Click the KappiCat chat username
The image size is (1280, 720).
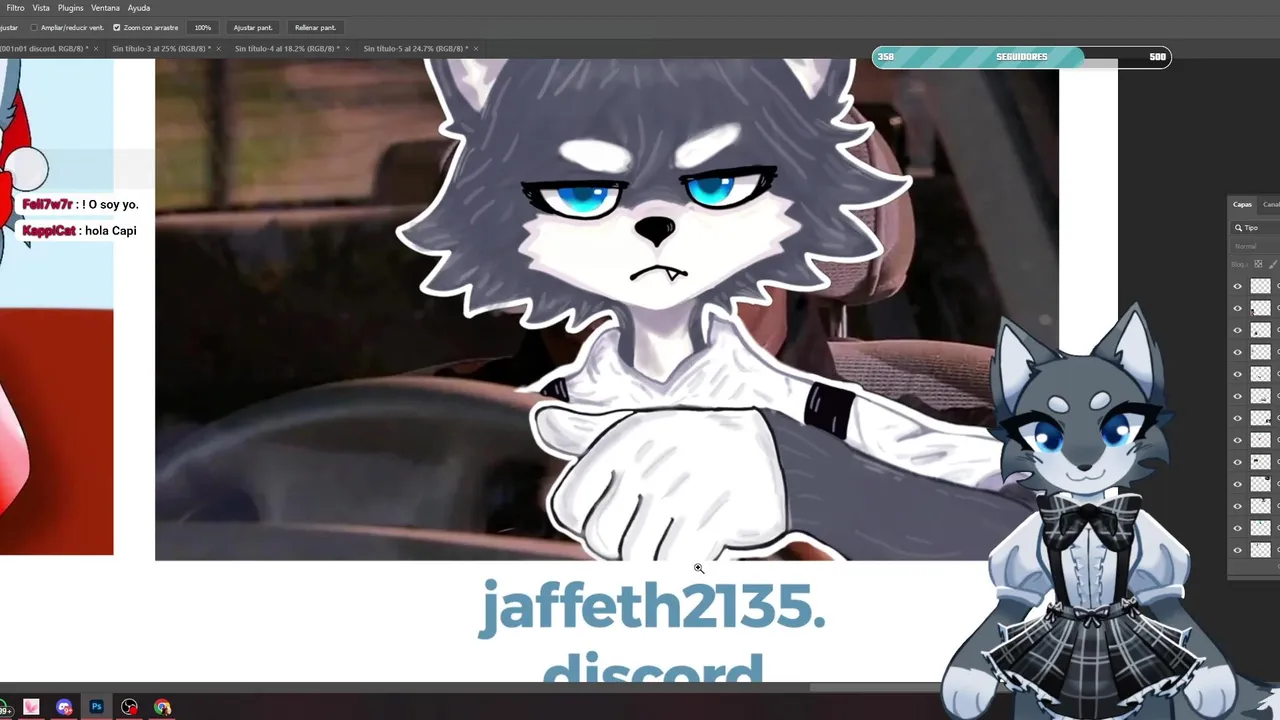pyautogui.click(x=49, y=231)
